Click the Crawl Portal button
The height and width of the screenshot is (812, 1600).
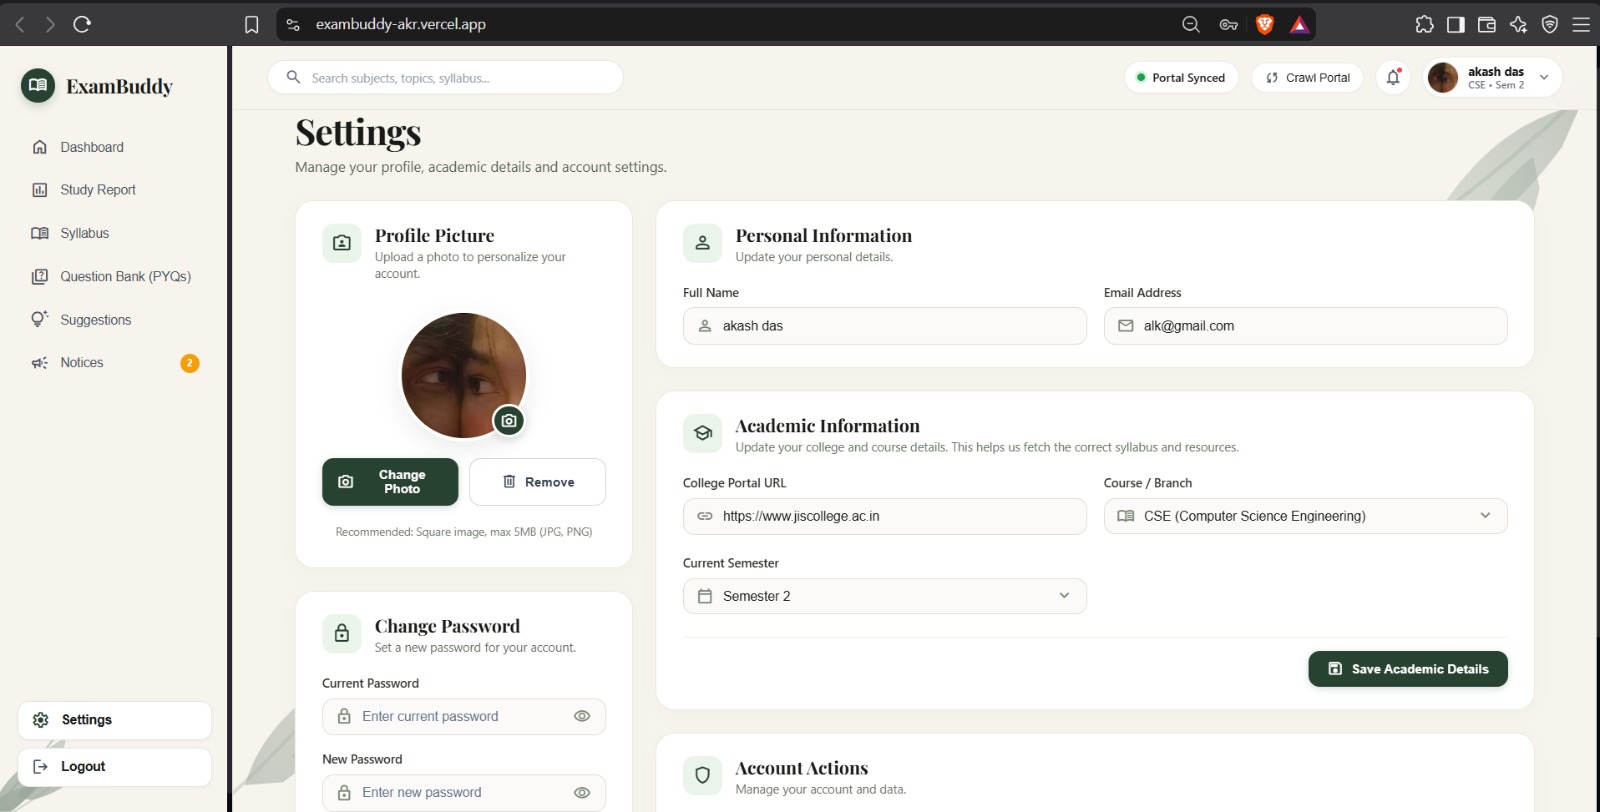pos(1307,77)
